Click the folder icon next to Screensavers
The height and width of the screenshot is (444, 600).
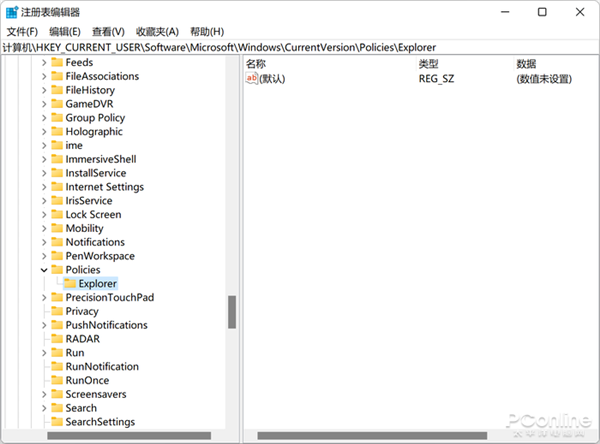(x=57, y=394)
